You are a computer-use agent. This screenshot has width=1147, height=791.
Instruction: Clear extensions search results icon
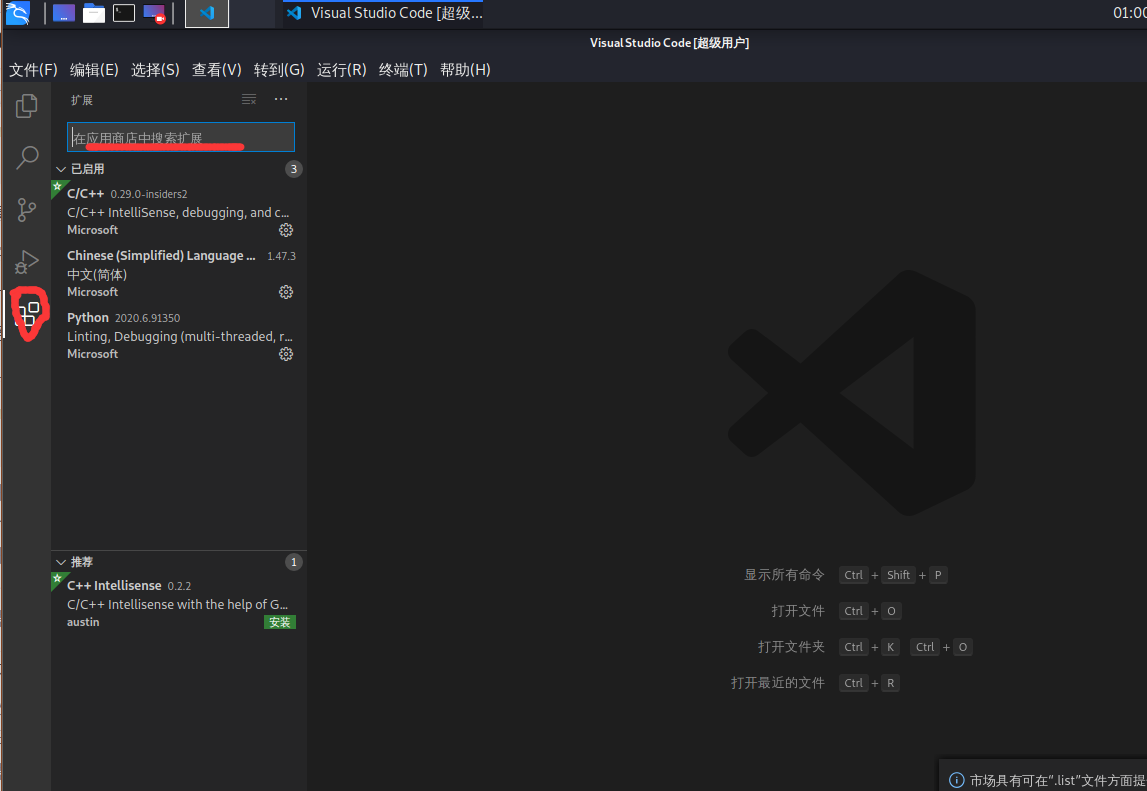click(249, 100)
